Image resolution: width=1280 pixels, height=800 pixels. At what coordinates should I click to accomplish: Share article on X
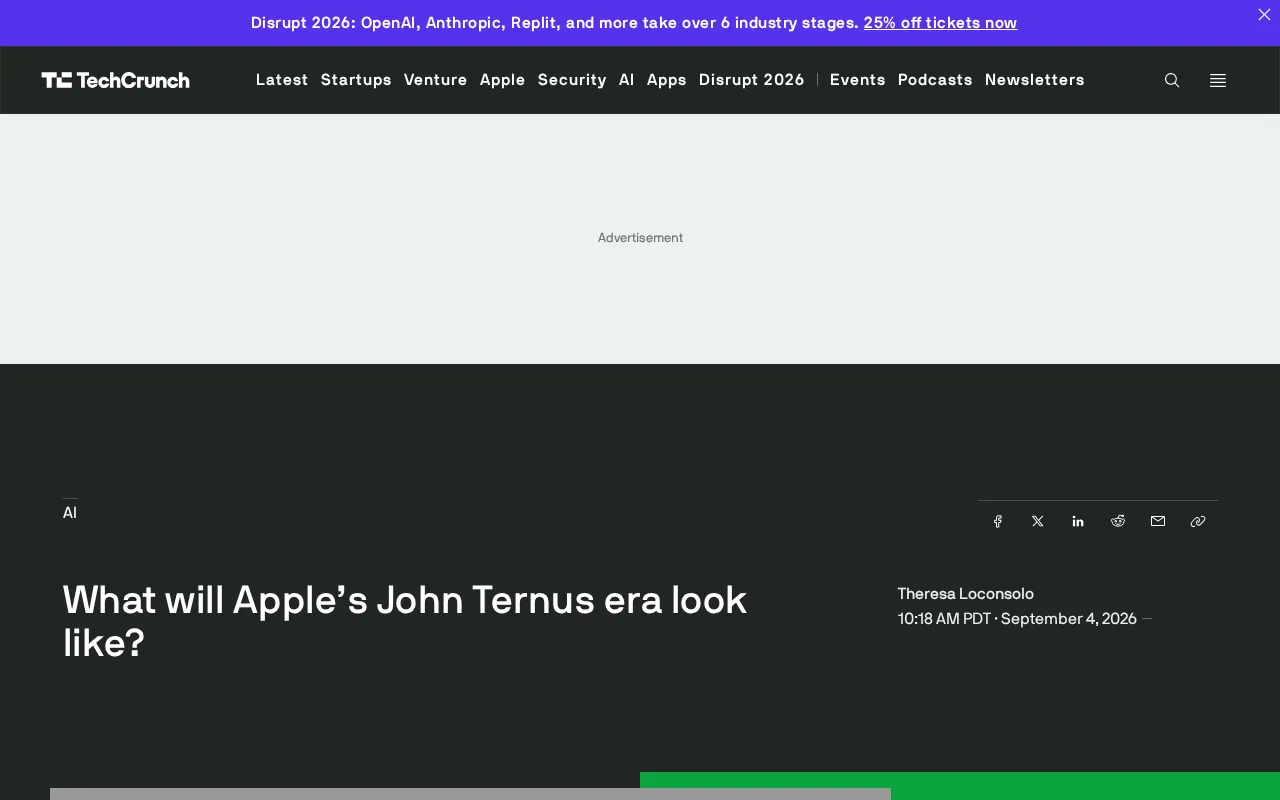pos(1038,521)
